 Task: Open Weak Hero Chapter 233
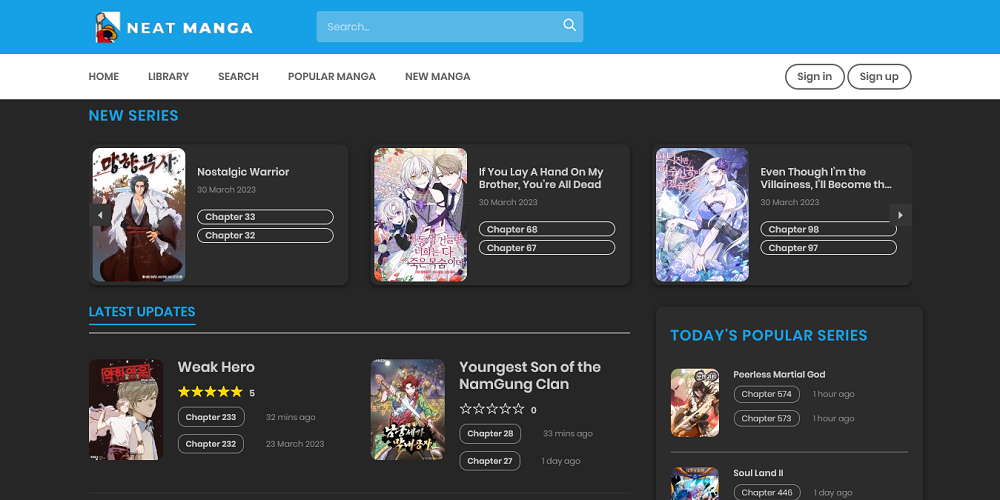click(211, 417)
